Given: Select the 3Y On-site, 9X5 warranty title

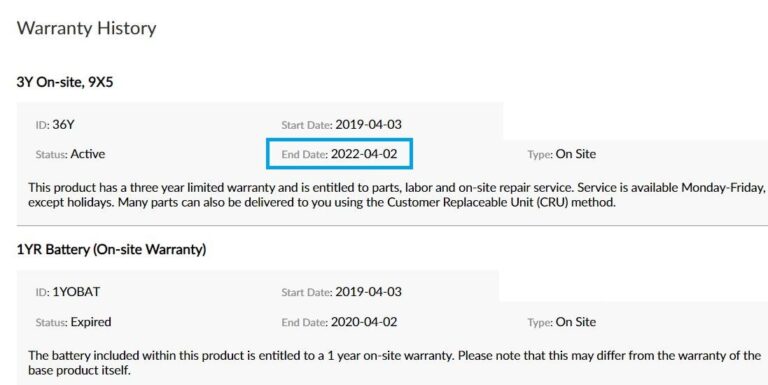Looking at the screenshot, I should pyautogui.click(x=65, y=82).
